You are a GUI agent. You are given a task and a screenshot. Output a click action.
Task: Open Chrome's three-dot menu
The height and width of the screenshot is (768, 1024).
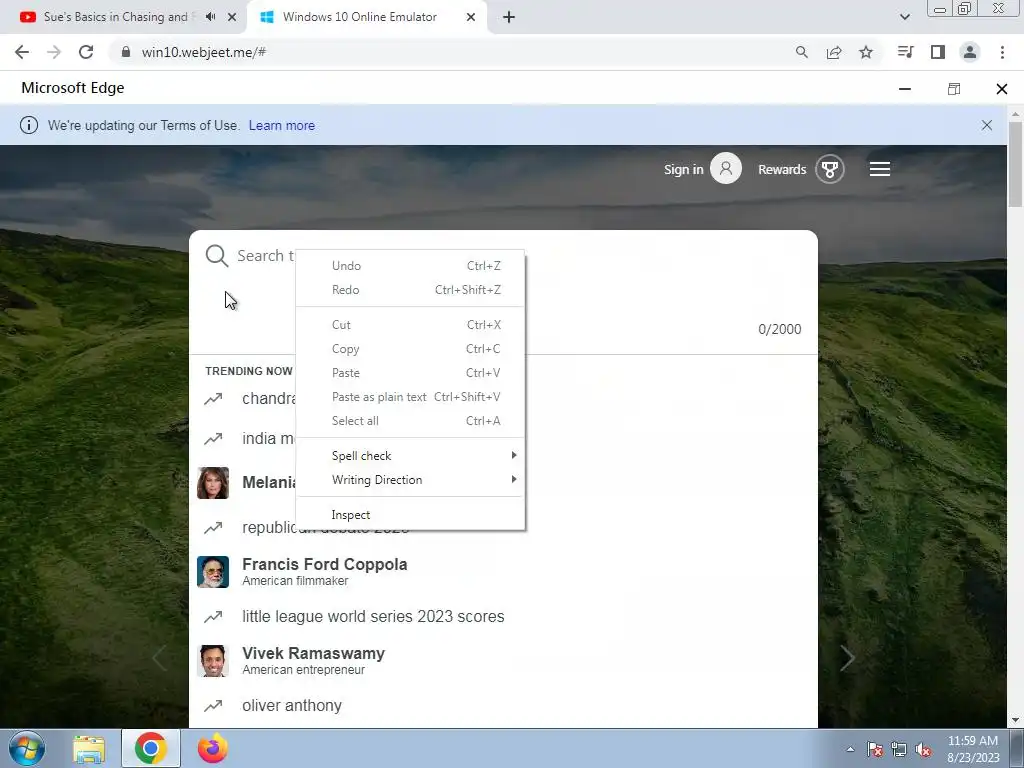[x=1002, y=52]
